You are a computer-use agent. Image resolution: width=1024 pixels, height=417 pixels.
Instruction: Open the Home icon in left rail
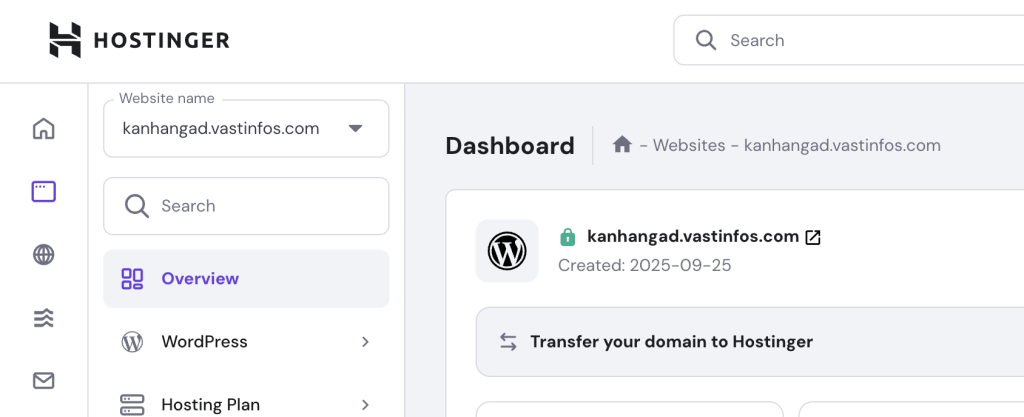43,129
